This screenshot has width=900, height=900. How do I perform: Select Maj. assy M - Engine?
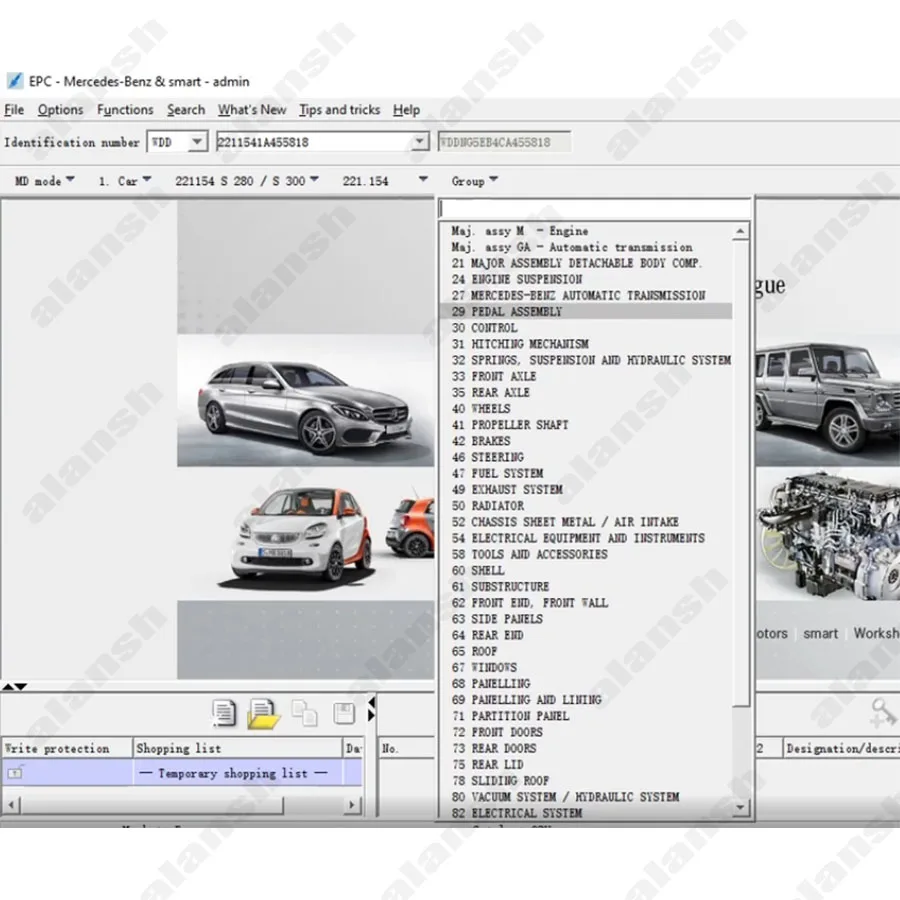click(x=586, y=231)
